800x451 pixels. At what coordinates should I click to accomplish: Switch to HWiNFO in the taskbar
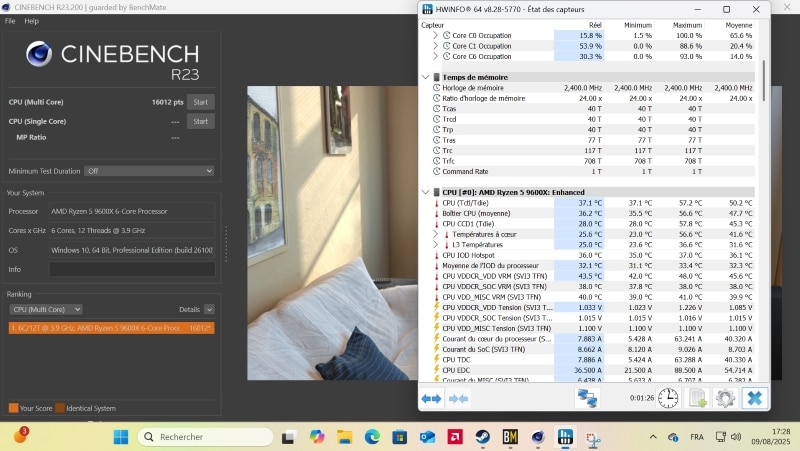coord(565,437)
